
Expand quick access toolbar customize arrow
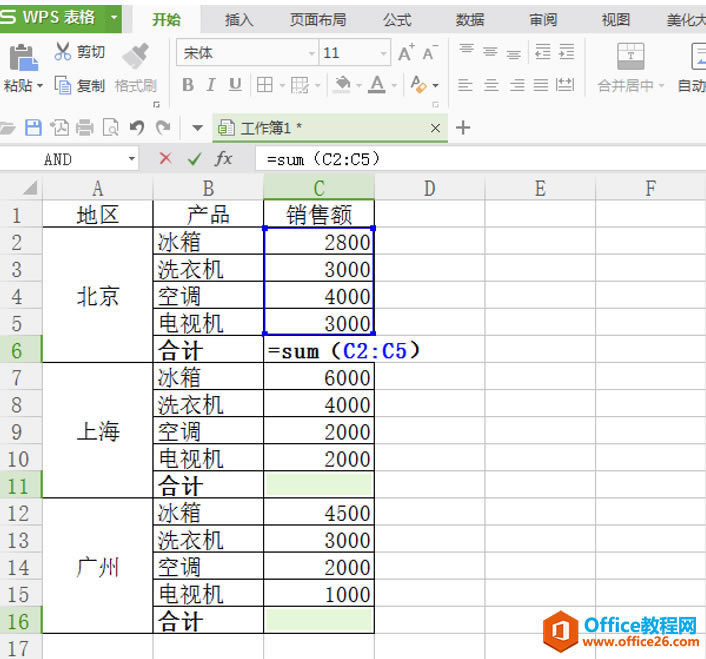[197, 128]
